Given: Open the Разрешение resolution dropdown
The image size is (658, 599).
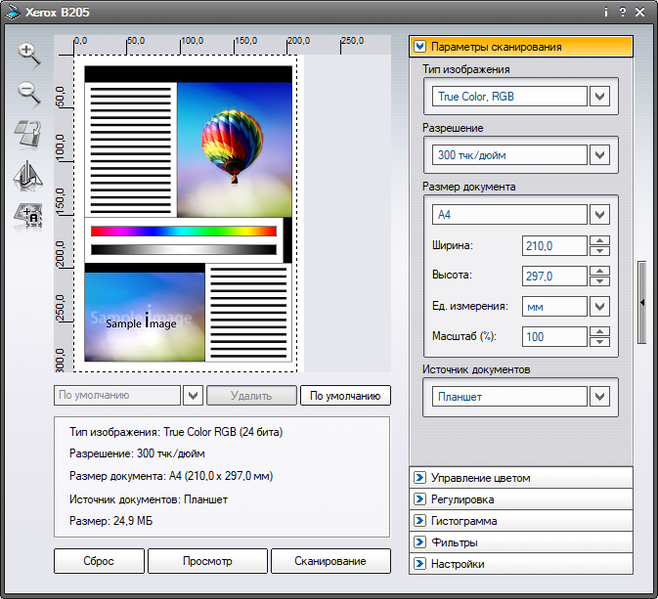Looking at the screenshot, I should pos(599,155).
